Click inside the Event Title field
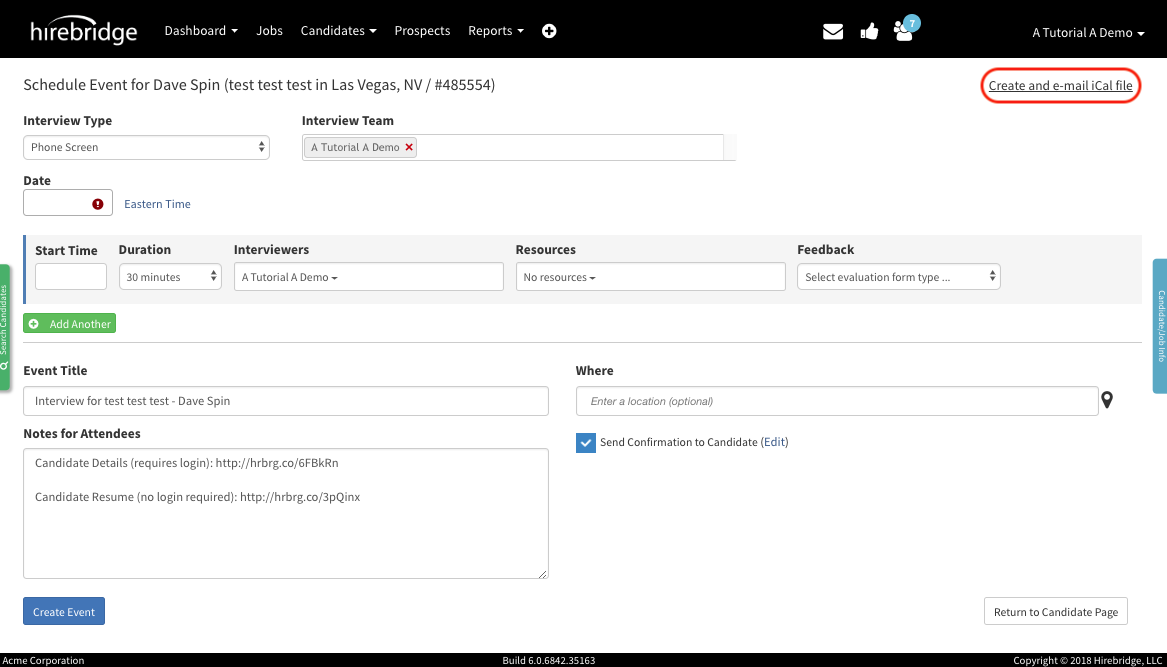This screenshot has width=1167, height=667. [x=285, y=400]
